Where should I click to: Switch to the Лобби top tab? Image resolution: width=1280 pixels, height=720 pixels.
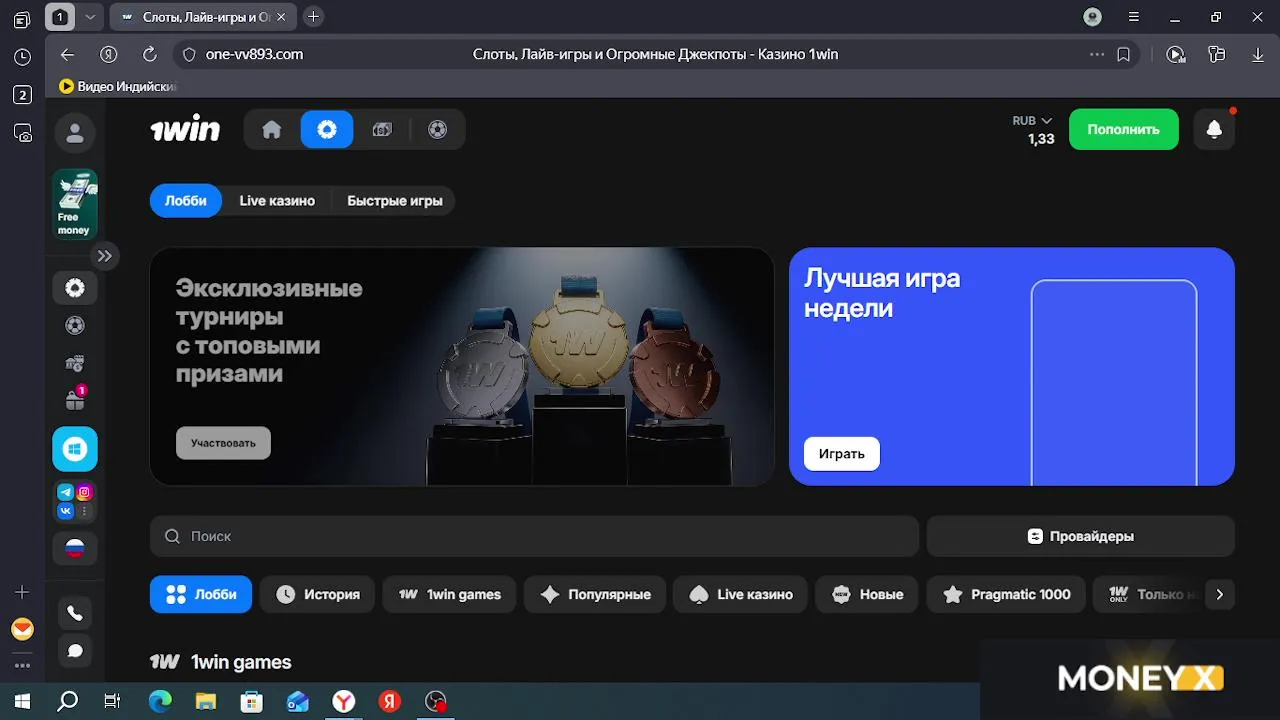click(x=186, y=201)
